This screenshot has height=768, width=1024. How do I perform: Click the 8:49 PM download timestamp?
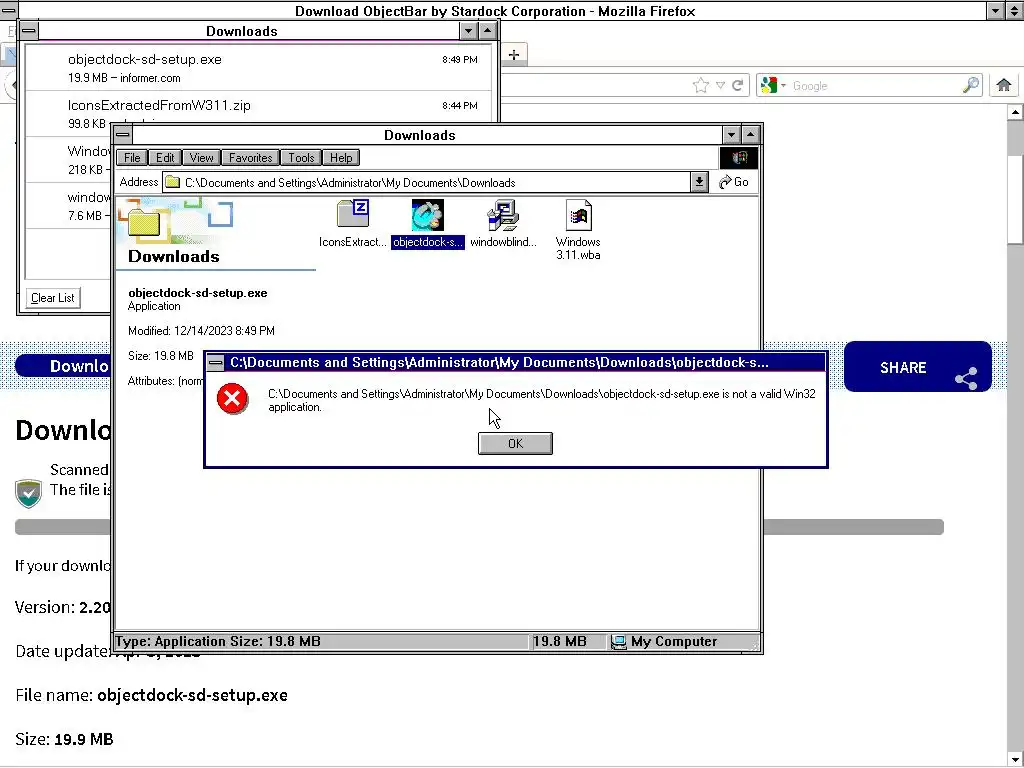[x=460, y=59]
